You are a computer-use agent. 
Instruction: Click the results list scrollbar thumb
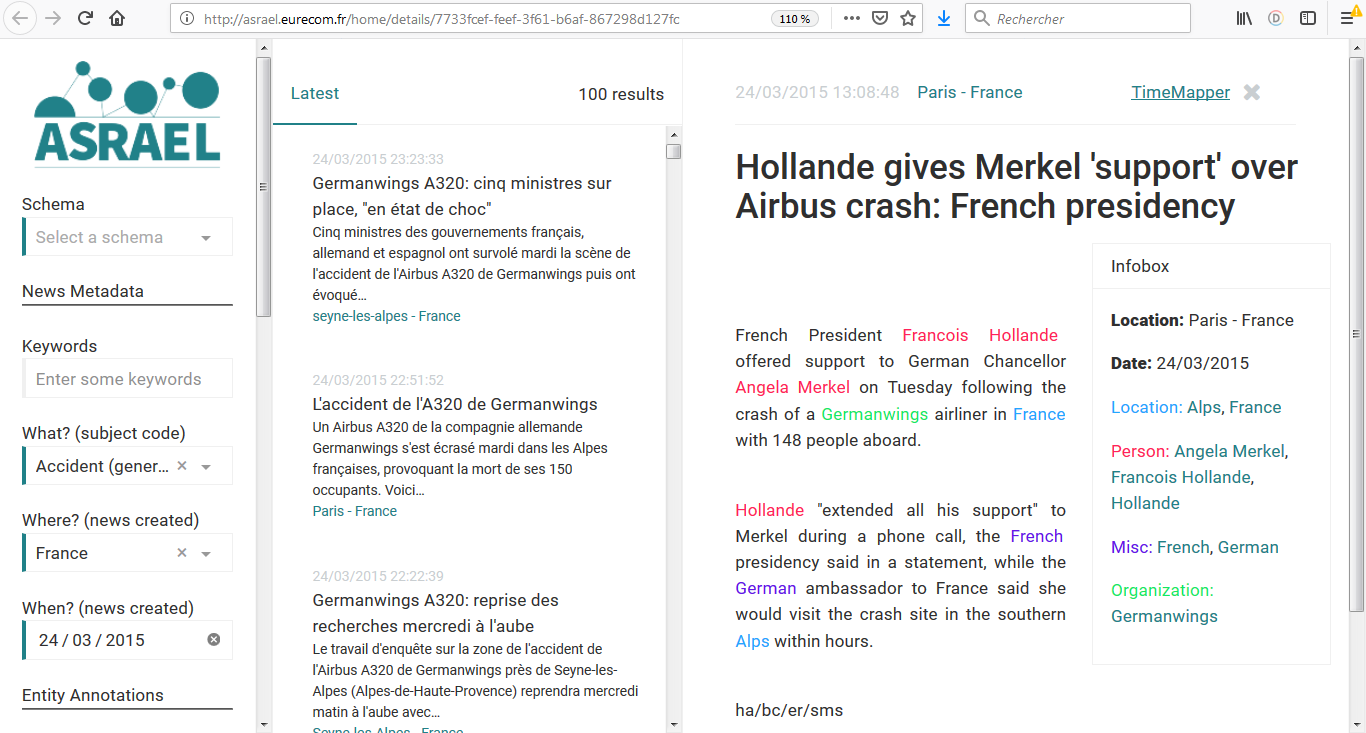tap(674, 151)
